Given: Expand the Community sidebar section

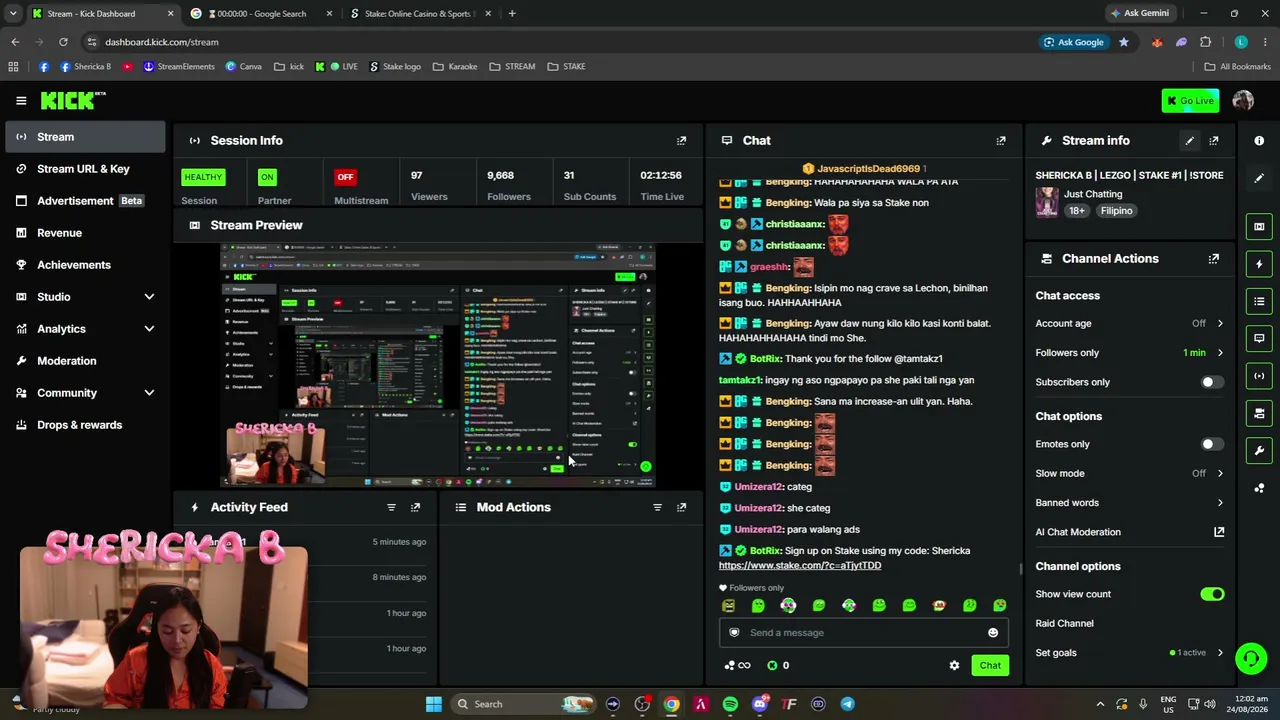Looking at the screenshot, I should [149, 393].
